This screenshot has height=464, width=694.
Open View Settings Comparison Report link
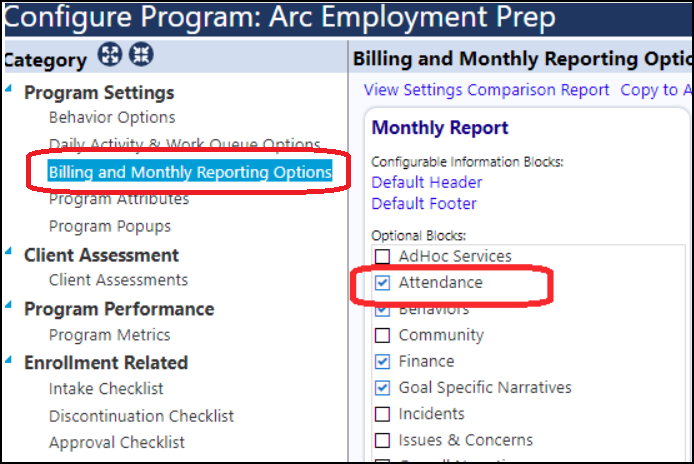(x=486, y=90)
